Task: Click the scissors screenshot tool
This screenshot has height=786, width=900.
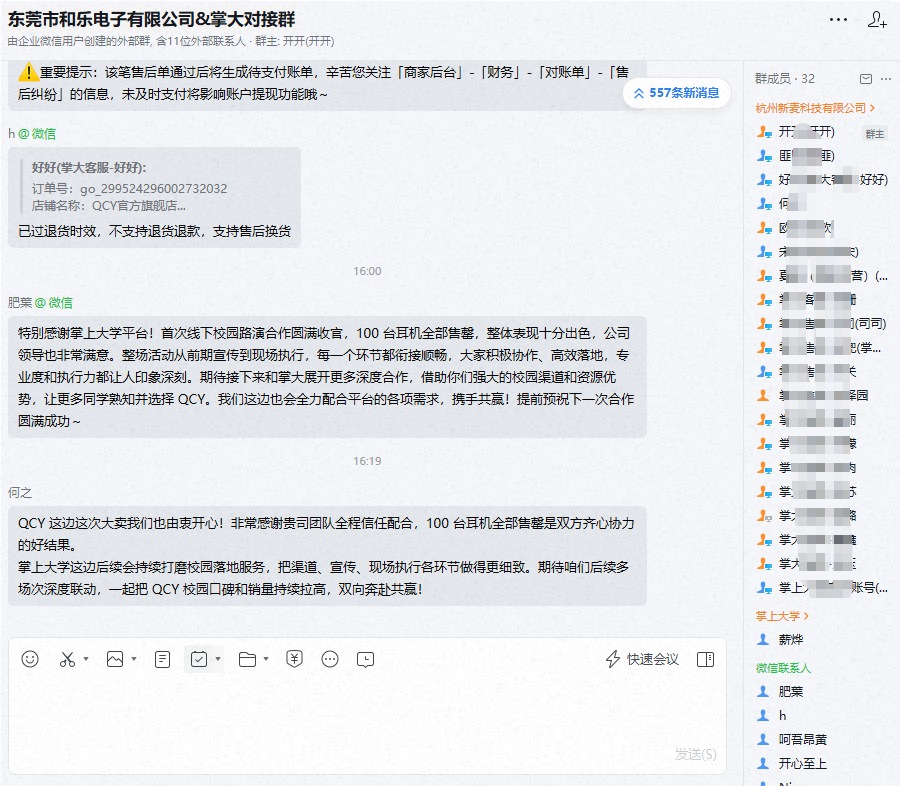Action: click(67, 659)
